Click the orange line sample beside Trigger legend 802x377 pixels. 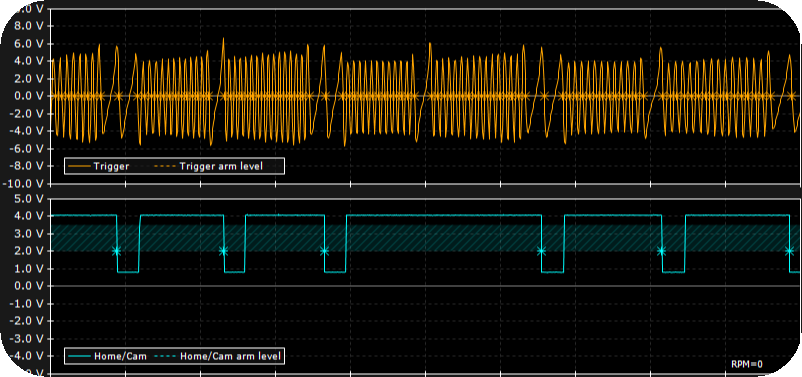(x=79, y=166)
